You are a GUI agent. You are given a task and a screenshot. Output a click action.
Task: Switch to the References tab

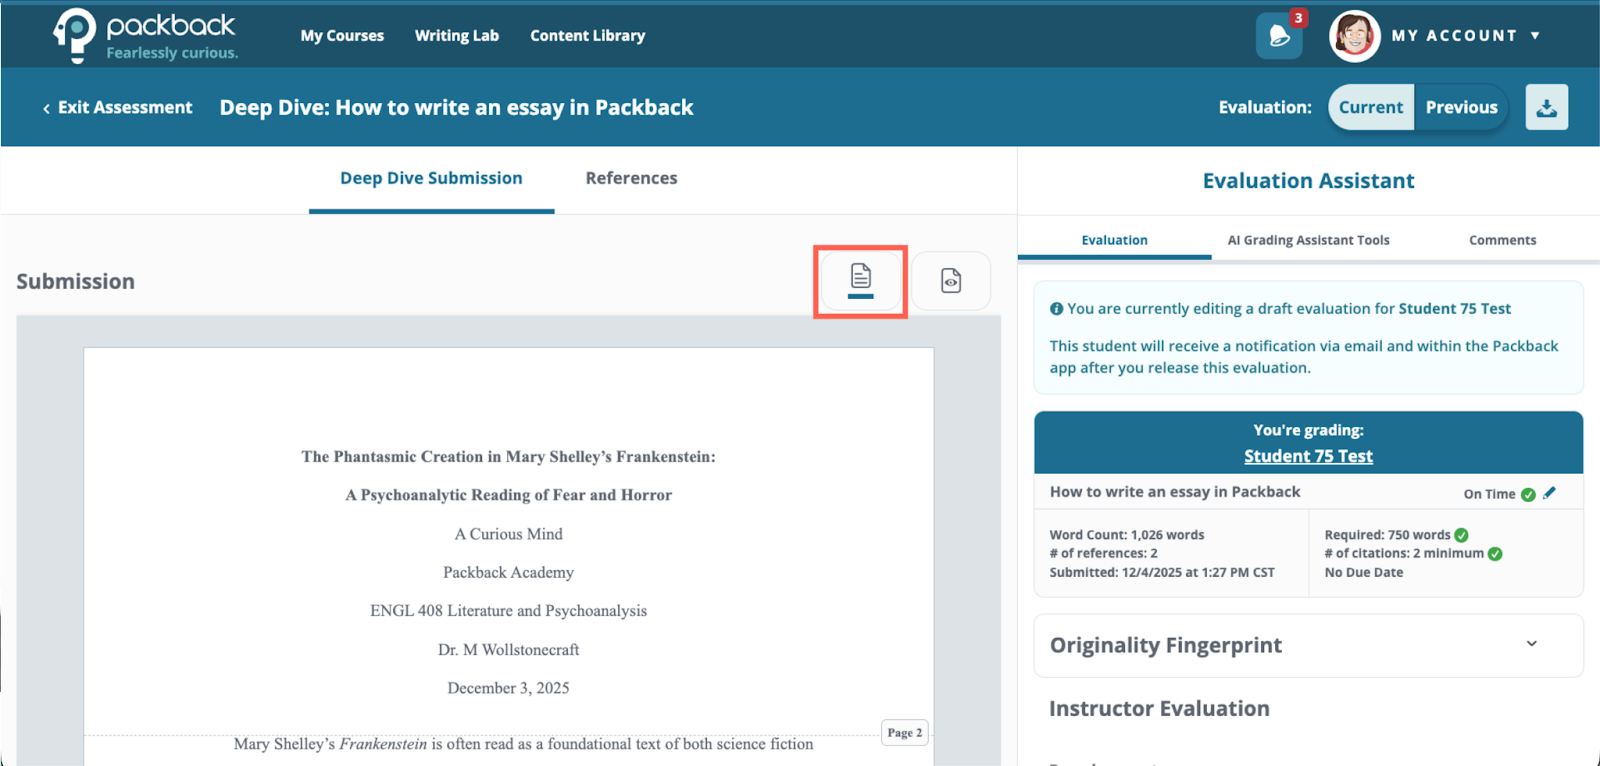[631, 178]
